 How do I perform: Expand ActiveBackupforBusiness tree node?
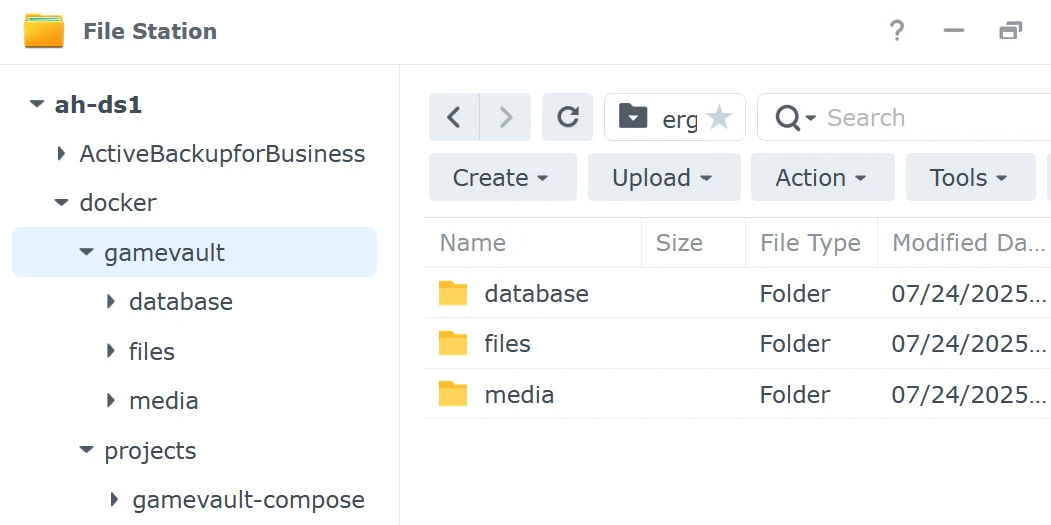[62, 154]
